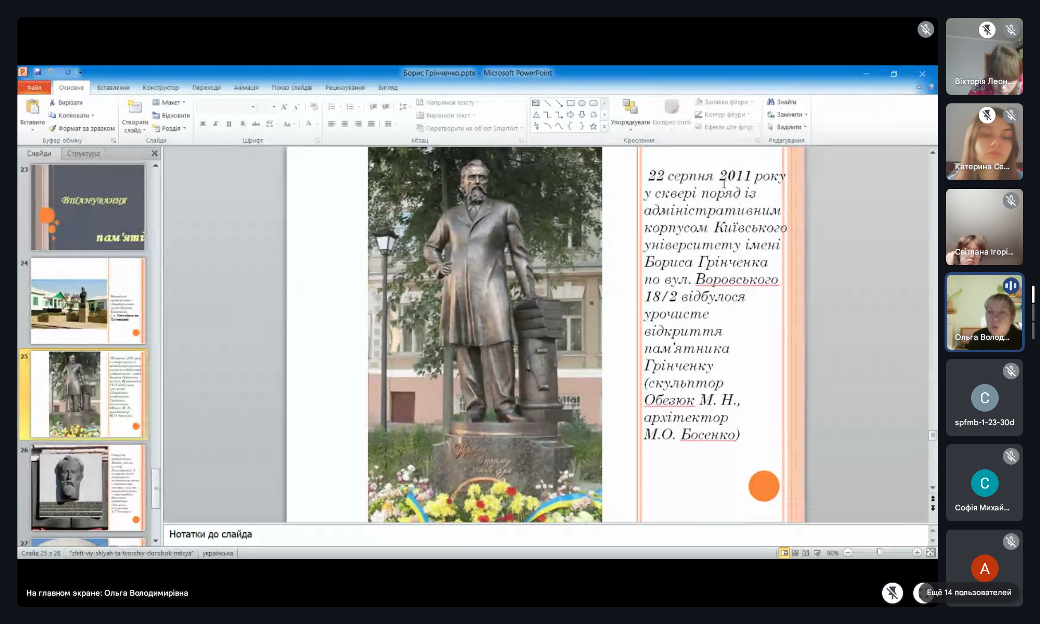Select slide 26 thumbnail
Screen dimensions: 1040x624
tap(88, 488)
